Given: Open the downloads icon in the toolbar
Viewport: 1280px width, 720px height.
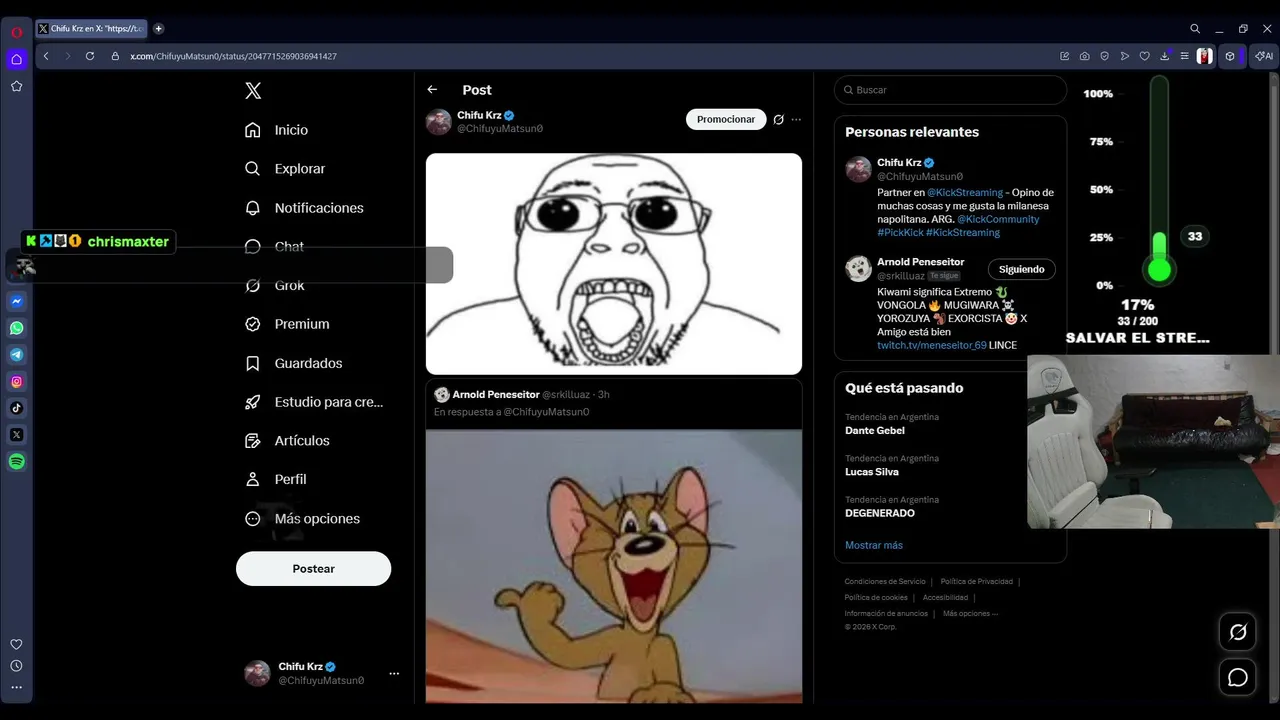Looking at the screenshot, I should tap(1164, 56).
